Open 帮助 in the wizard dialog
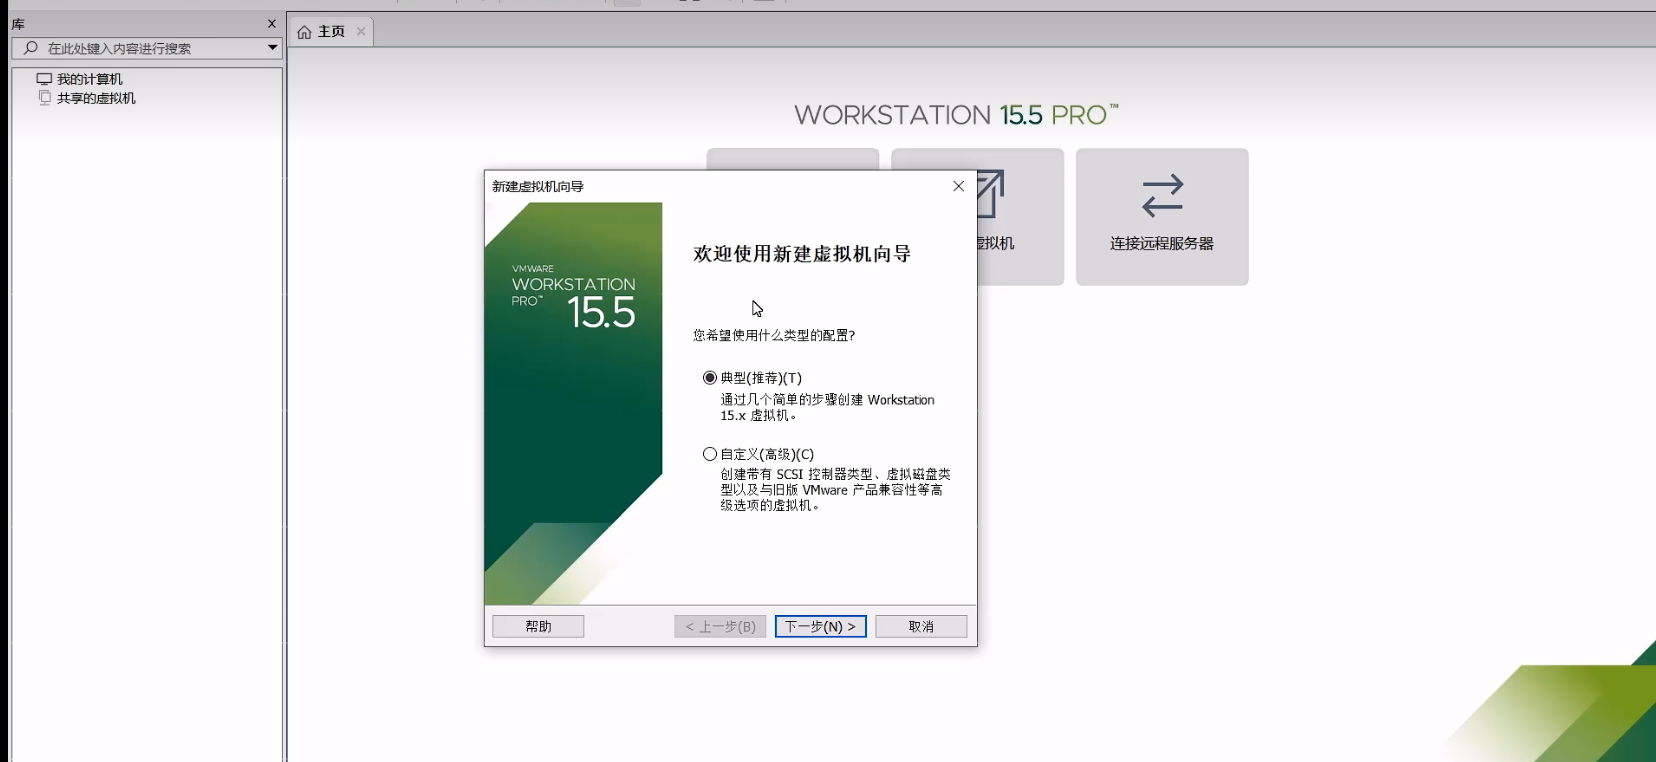 (x=538, y=626)
